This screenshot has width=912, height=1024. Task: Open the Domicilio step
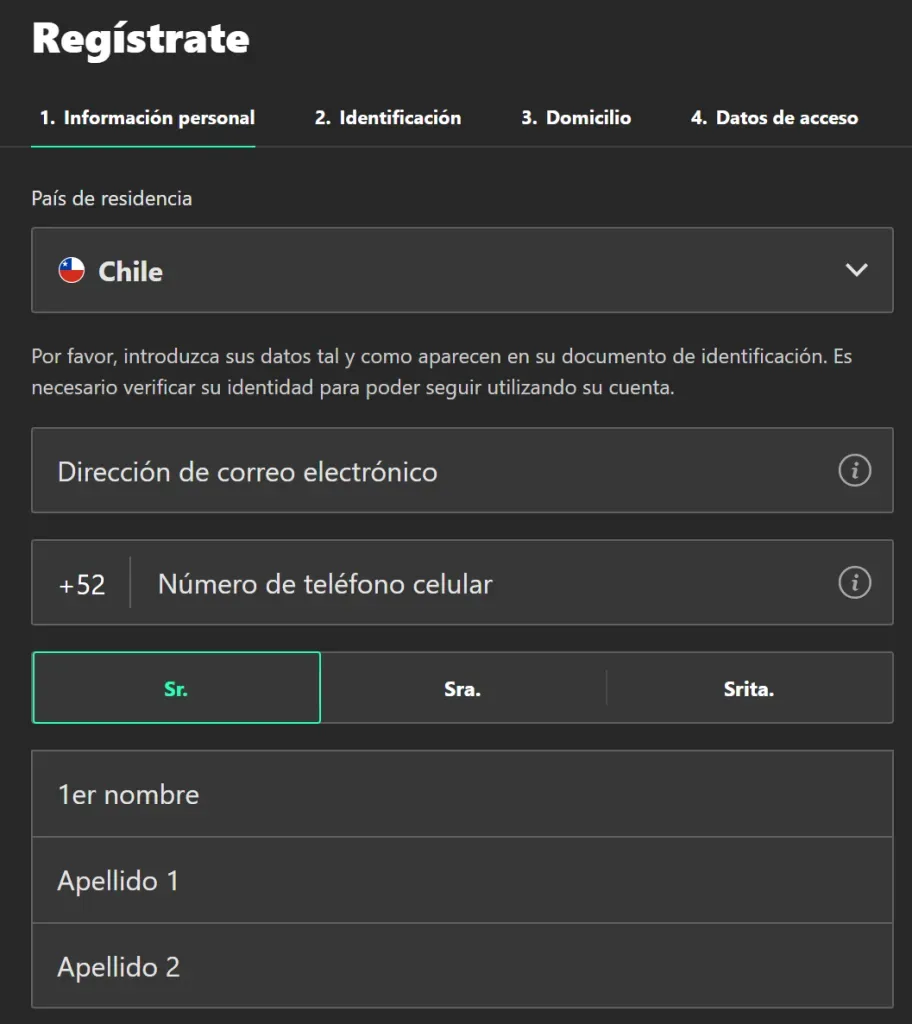click(575, 117)
